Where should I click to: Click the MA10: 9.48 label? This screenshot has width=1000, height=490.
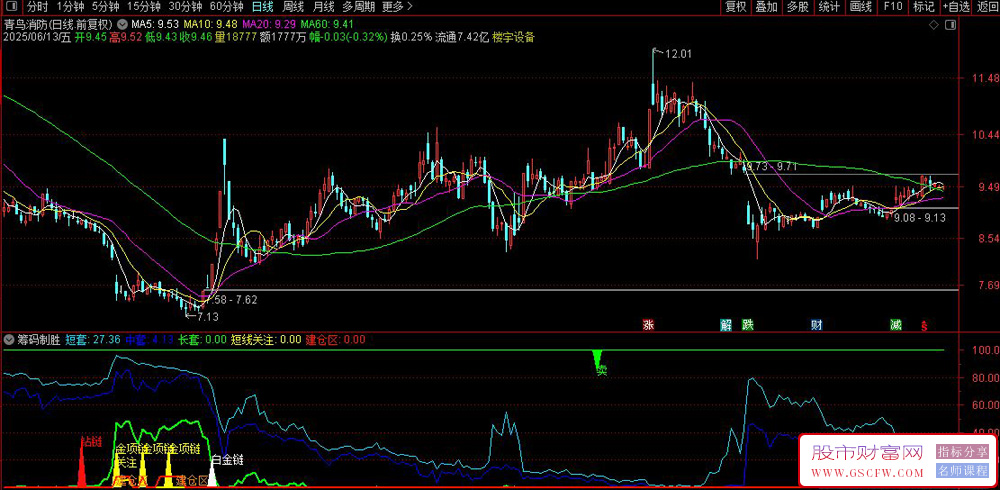210,24
